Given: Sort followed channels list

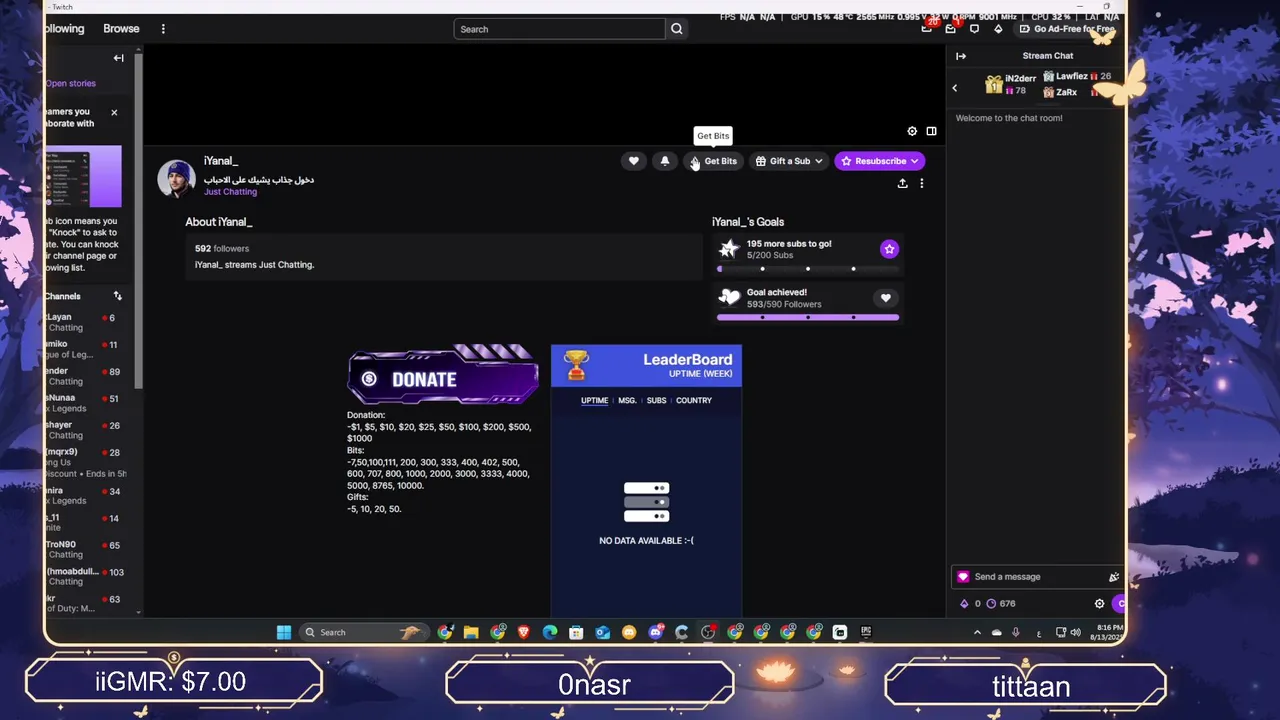Looking at the screenshot, I should click(x=117, y=296).
